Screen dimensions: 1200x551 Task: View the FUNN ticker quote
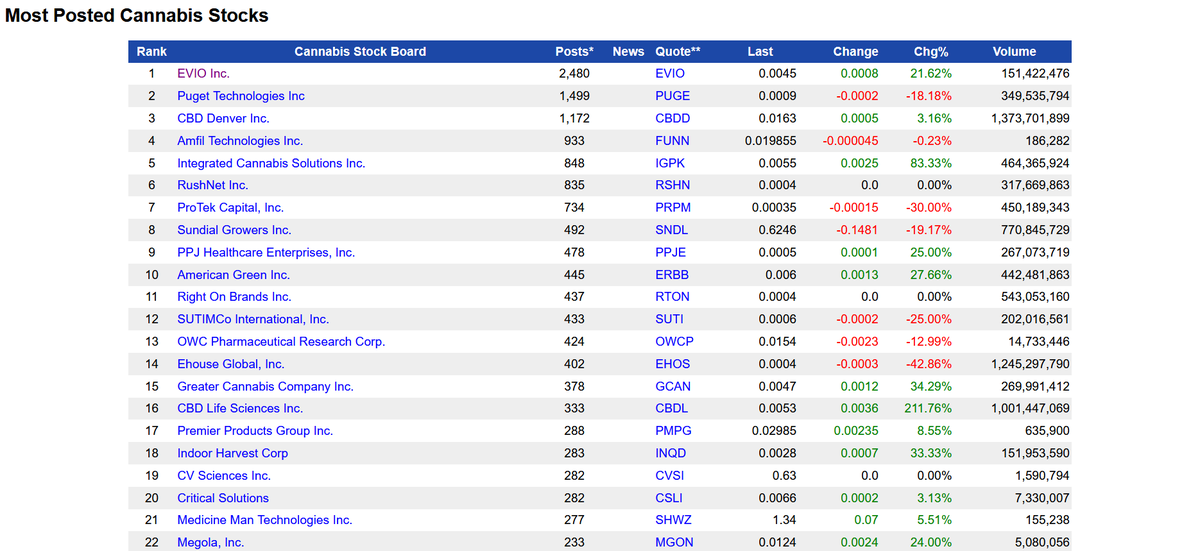(672, 141)
